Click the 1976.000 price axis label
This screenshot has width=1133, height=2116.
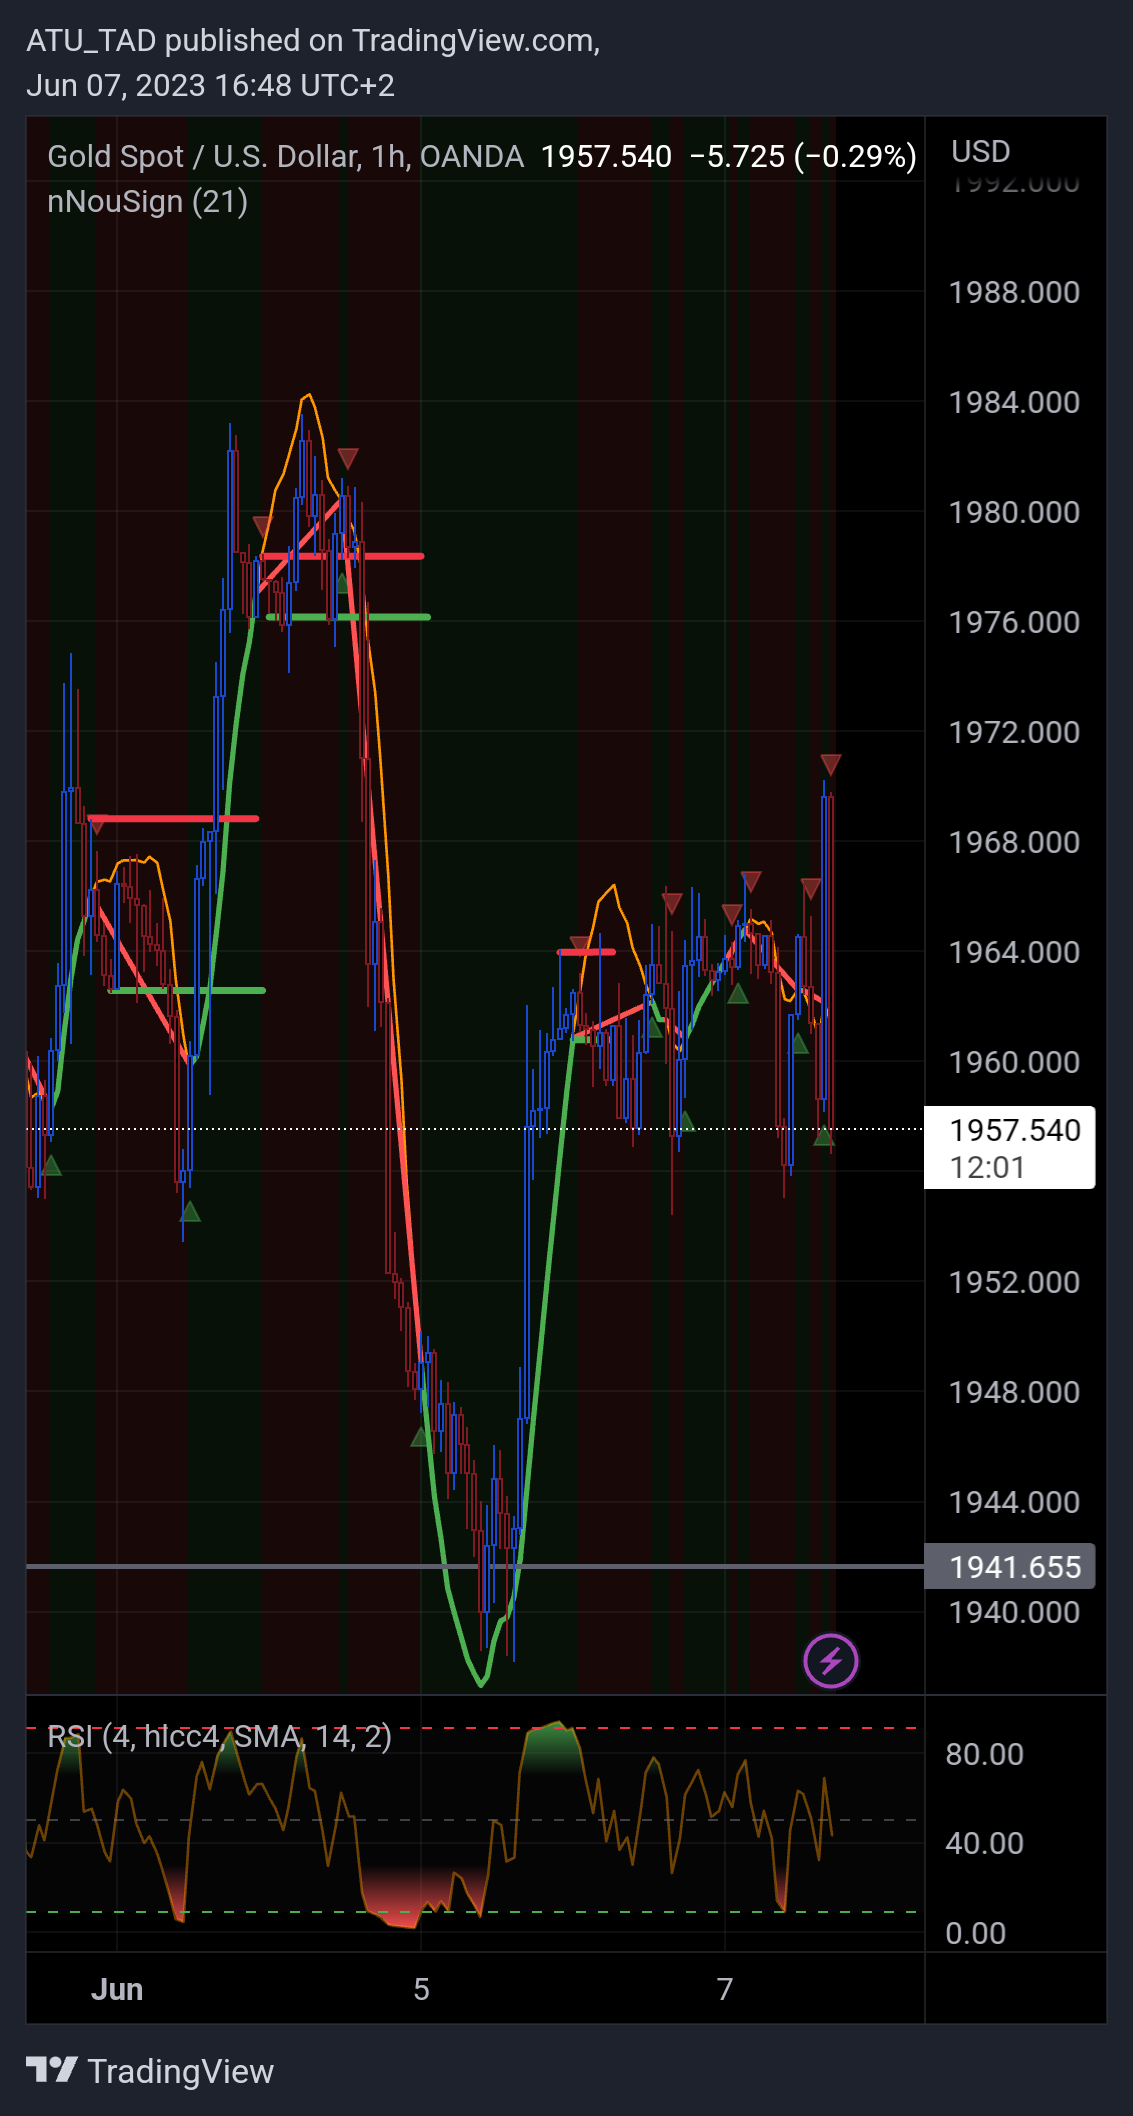click(x=1014, y=622)
